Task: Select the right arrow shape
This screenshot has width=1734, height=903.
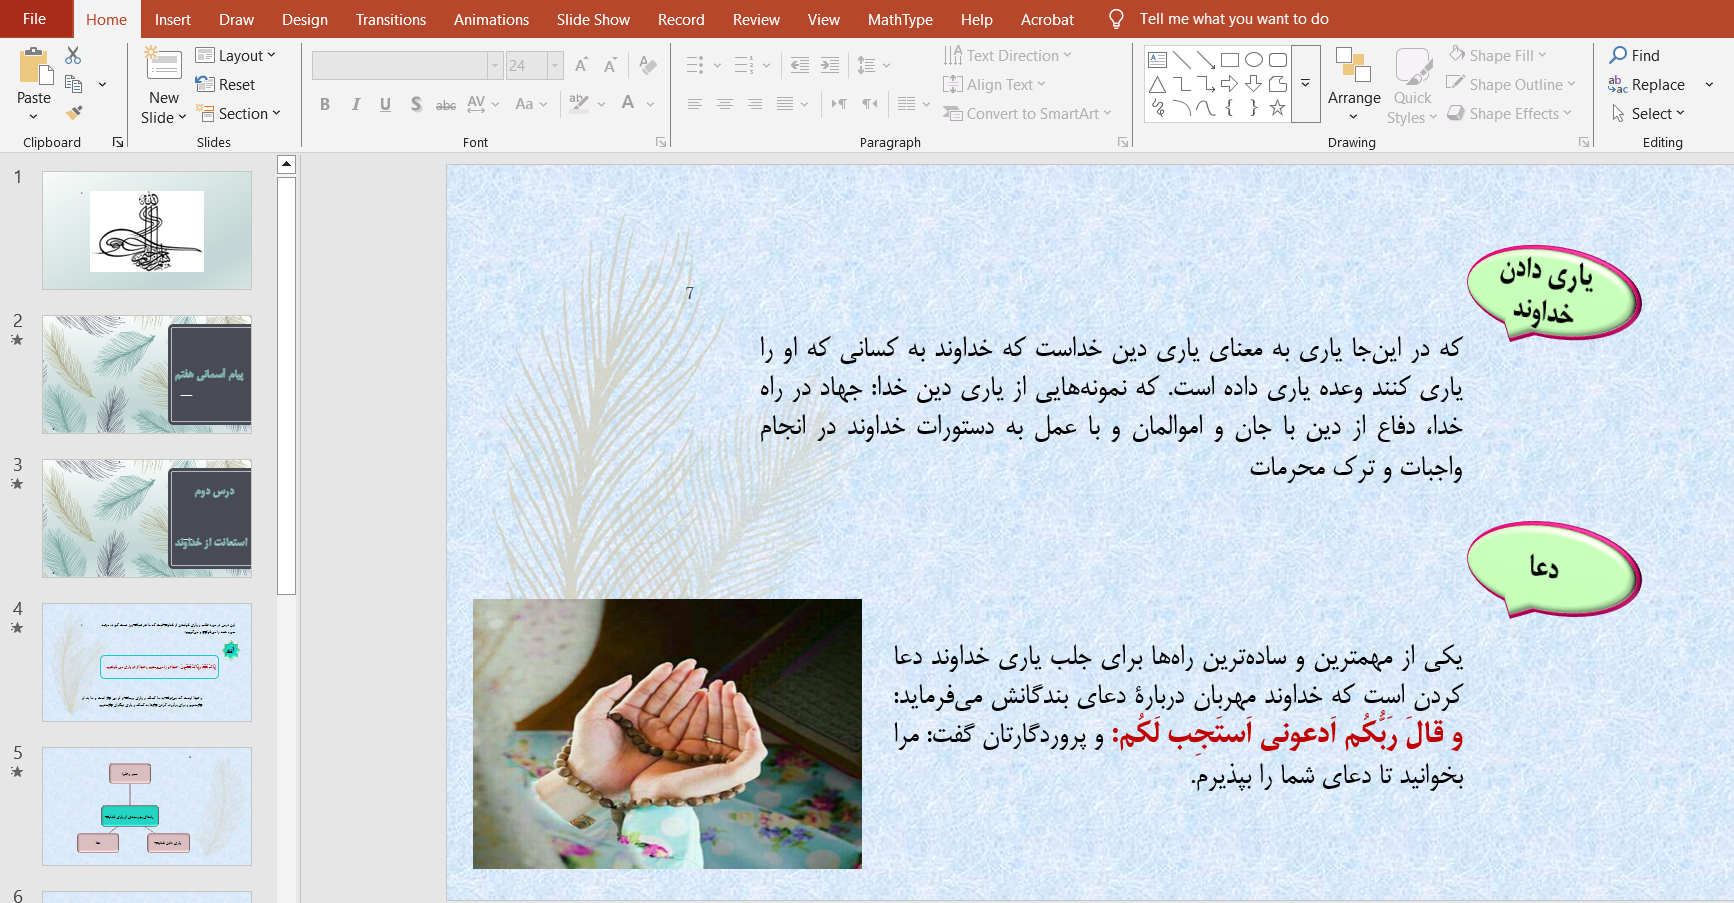Action: coord(1229,84)
